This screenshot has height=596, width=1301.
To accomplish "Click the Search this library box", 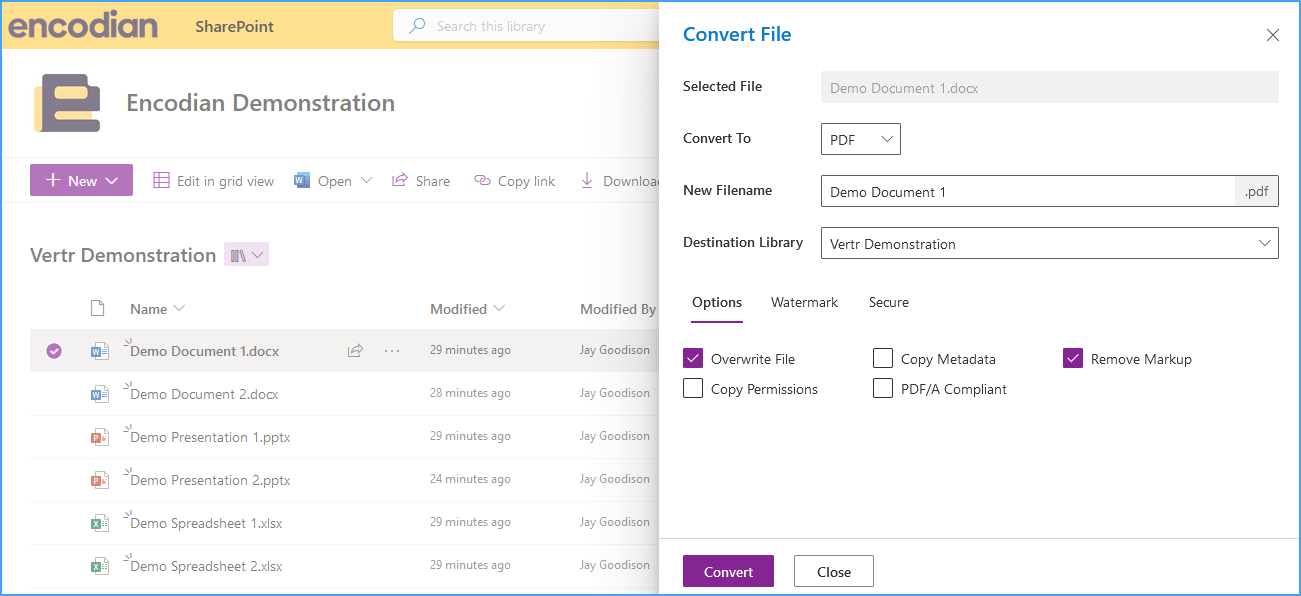I will point(526,26).
